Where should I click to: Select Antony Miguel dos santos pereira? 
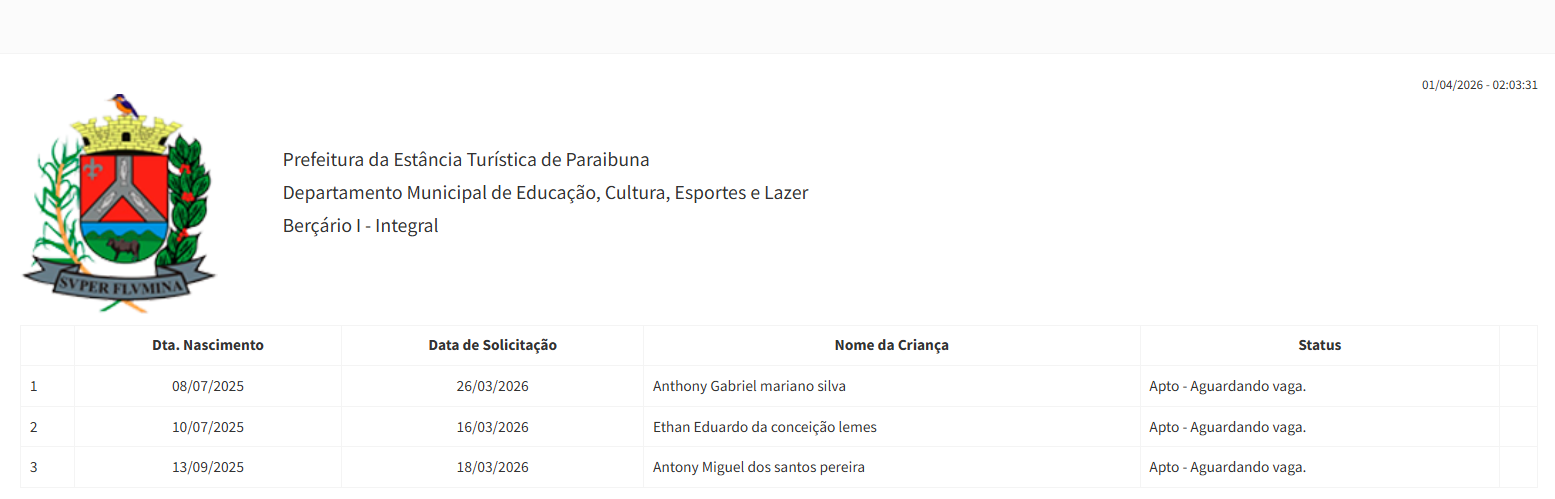(758, 467)
